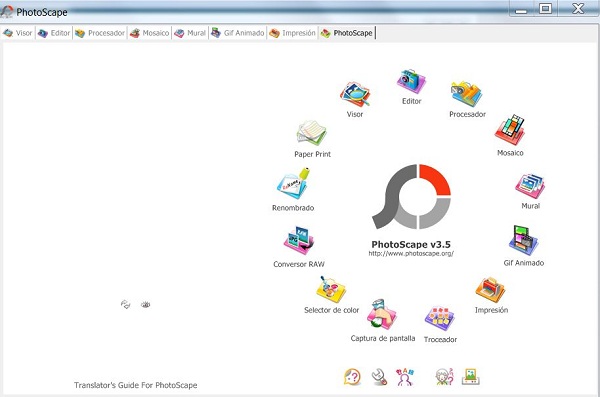Click the small eye icon
The width and height of the screenshot is (600, 397).
tap(145, 305)
